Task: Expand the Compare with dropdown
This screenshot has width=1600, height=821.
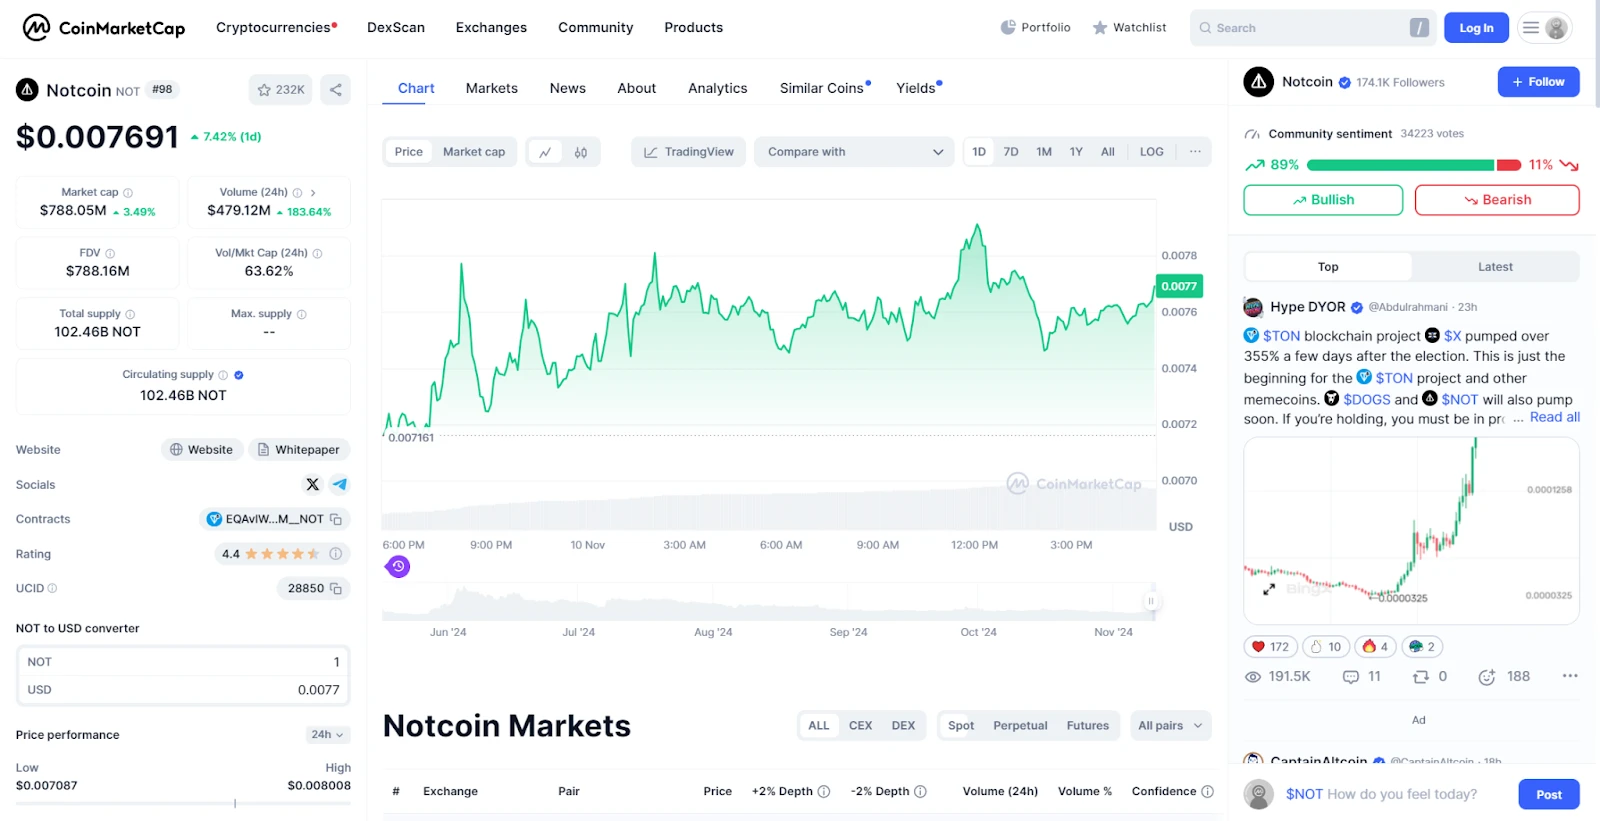Action: [855, 152]
